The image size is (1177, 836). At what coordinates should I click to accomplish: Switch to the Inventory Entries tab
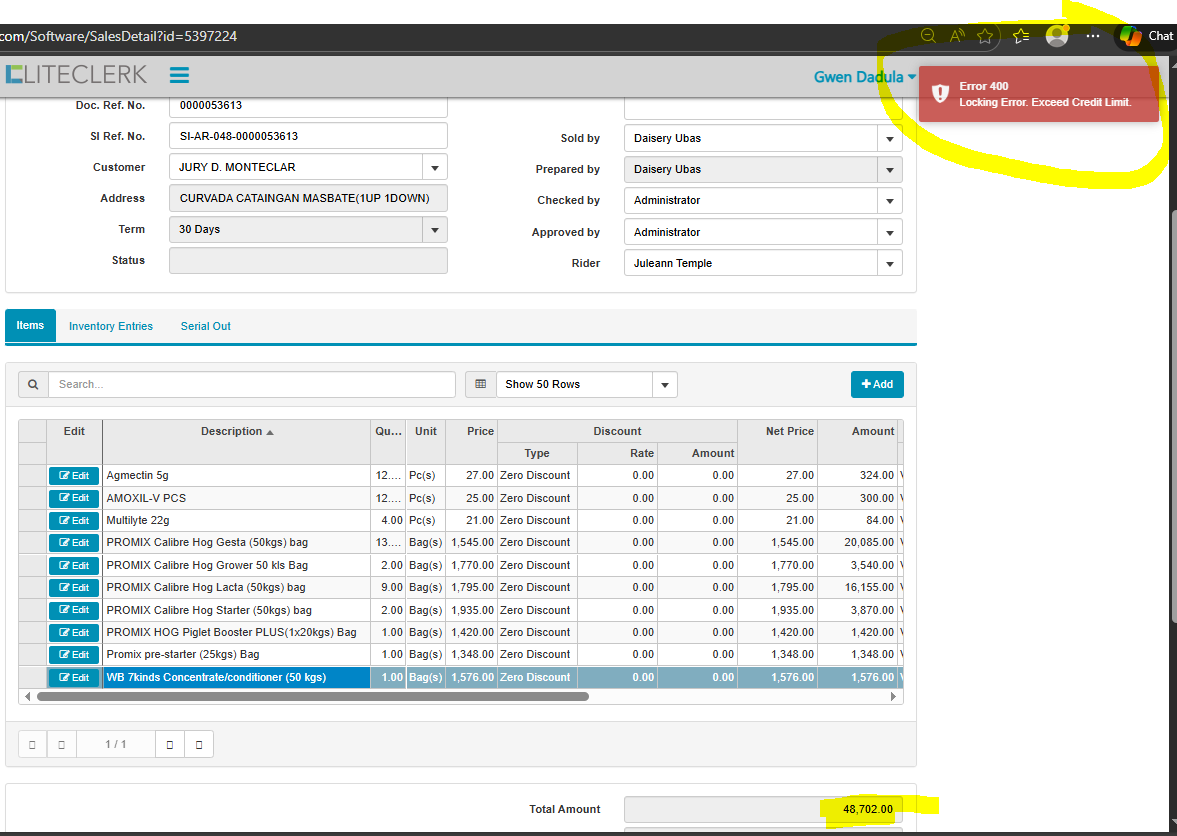click(111, 326)
